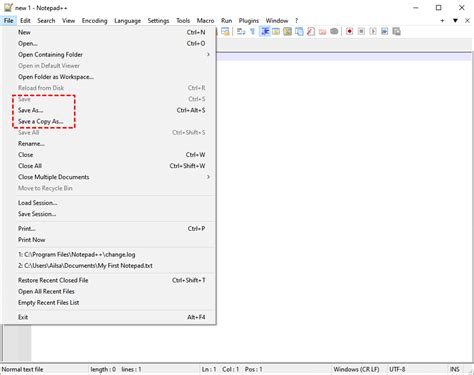
Task: Open document list triangle by menu bar
Action: coord(455,21)
